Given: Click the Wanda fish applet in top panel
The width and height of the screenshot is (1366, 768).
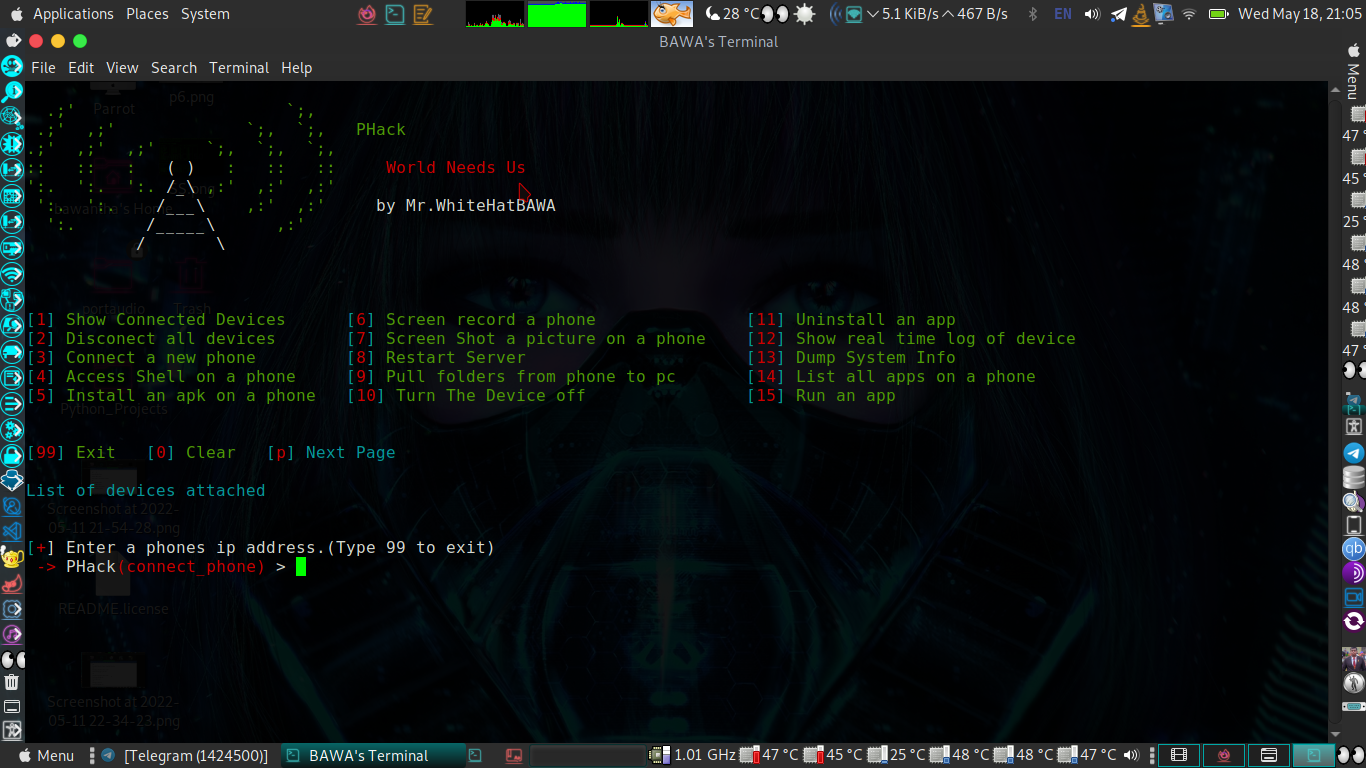Looking at the screenshot, I should pyautogui.click(x=670, y=14).
